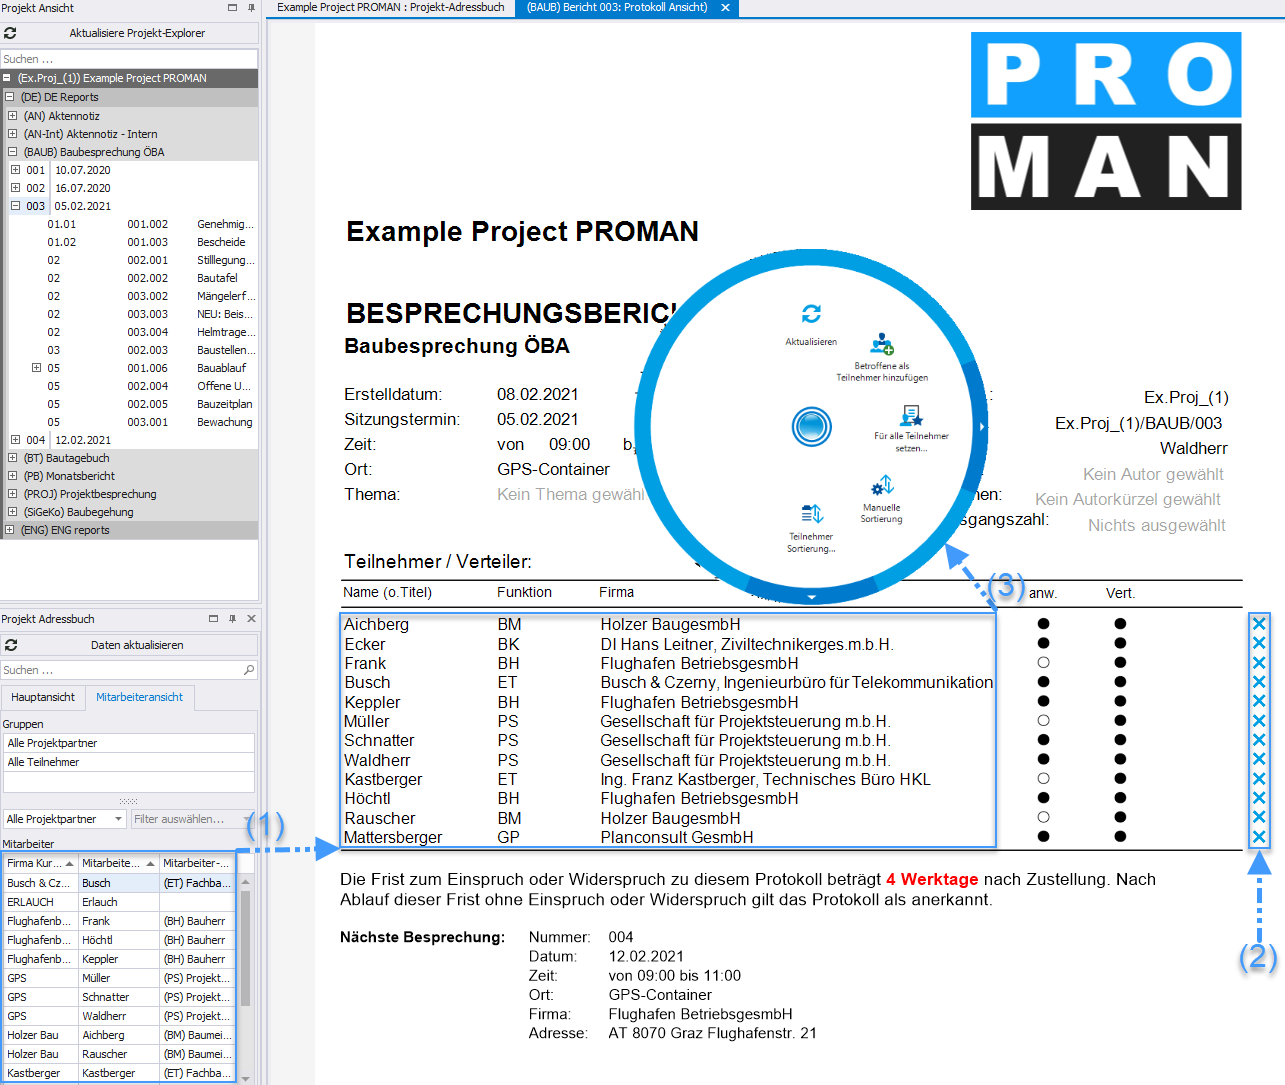Remove participant Mattersberger with X icon
Viewport: 1285px width, 1085px height.
point(1259,837)
